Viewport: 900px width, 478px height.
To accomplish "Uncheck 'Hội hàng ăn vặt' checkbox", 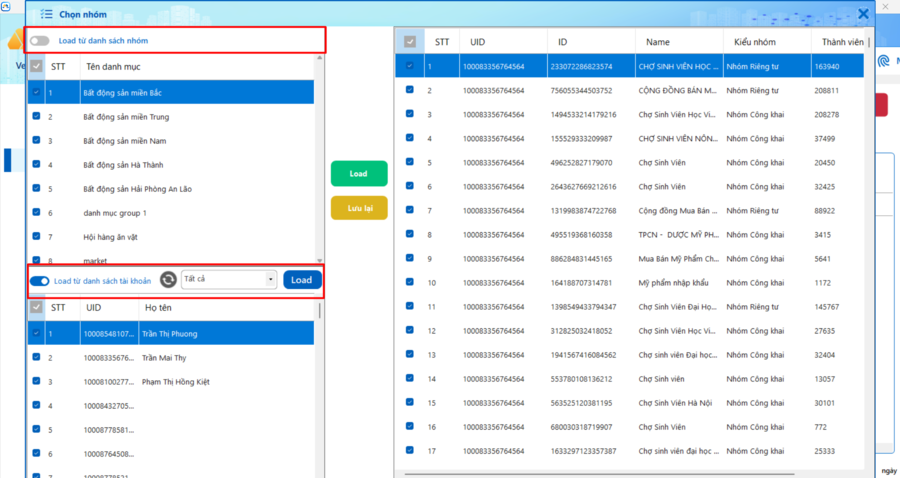I will tap(36, 236).
